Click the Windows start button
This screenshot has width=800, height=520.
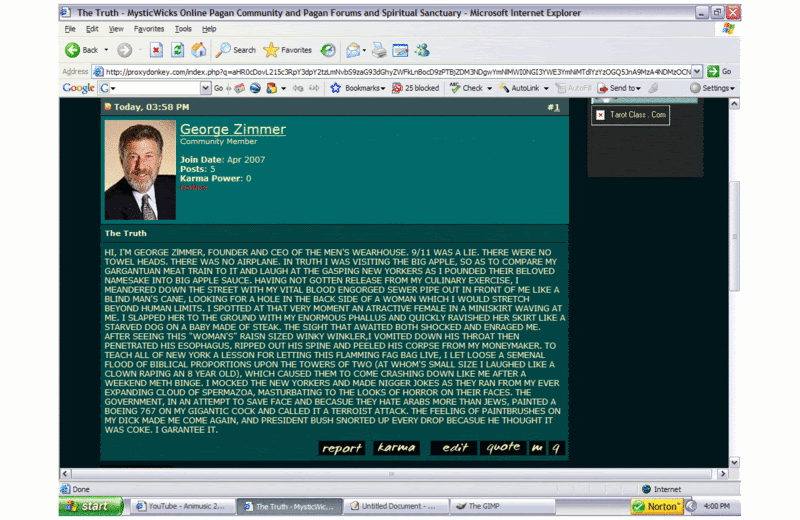click(x=91, y=506)
